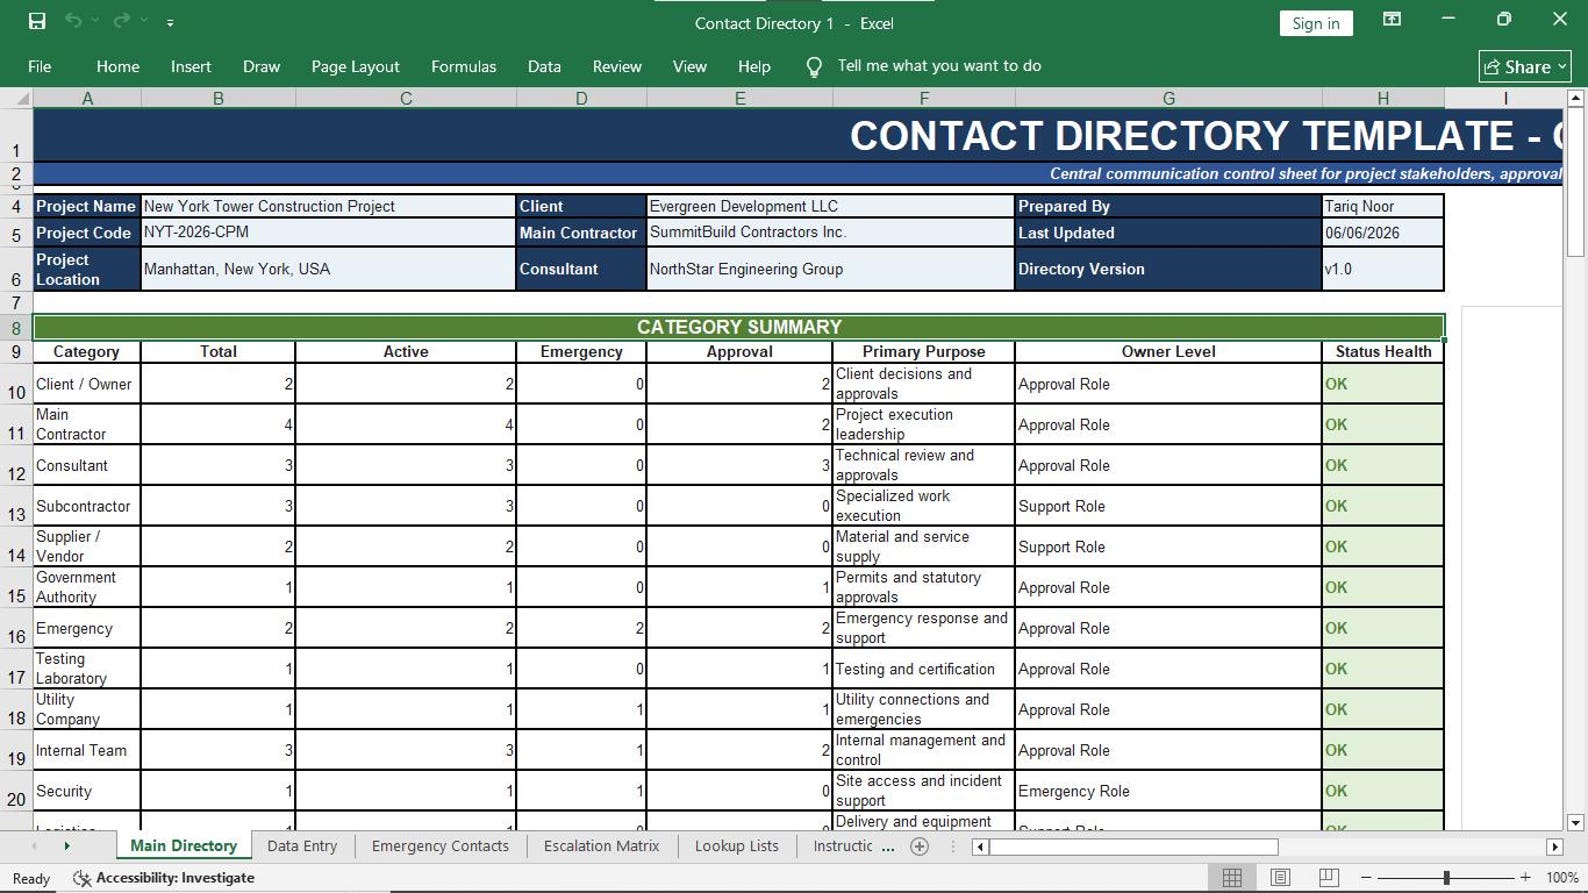Open the Page Layout ribbon tab
This screenshot has height=893, width=1588.
pos(355,66)
